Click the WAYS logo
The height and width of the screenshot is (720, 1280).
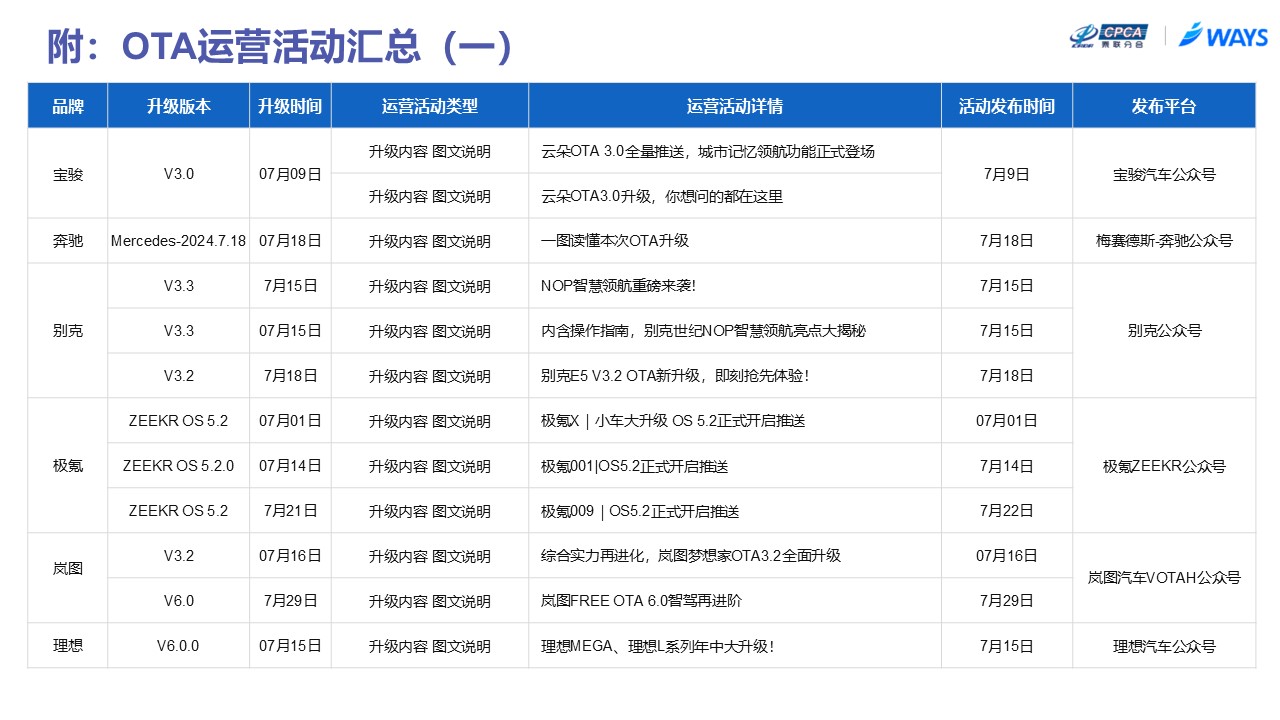pos(1224,36)
